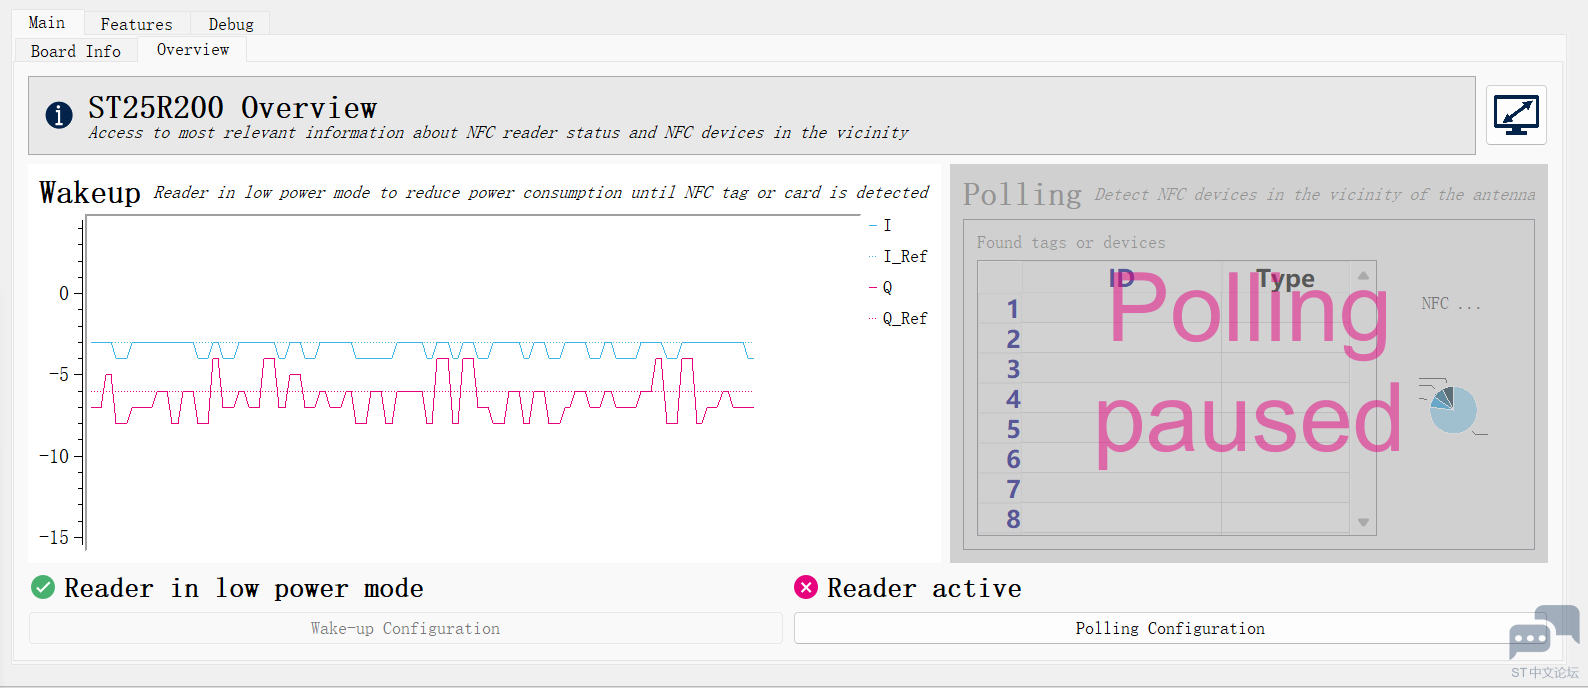
Task: Click the chat bubble forum icon
Action: tap(1544, 632)
